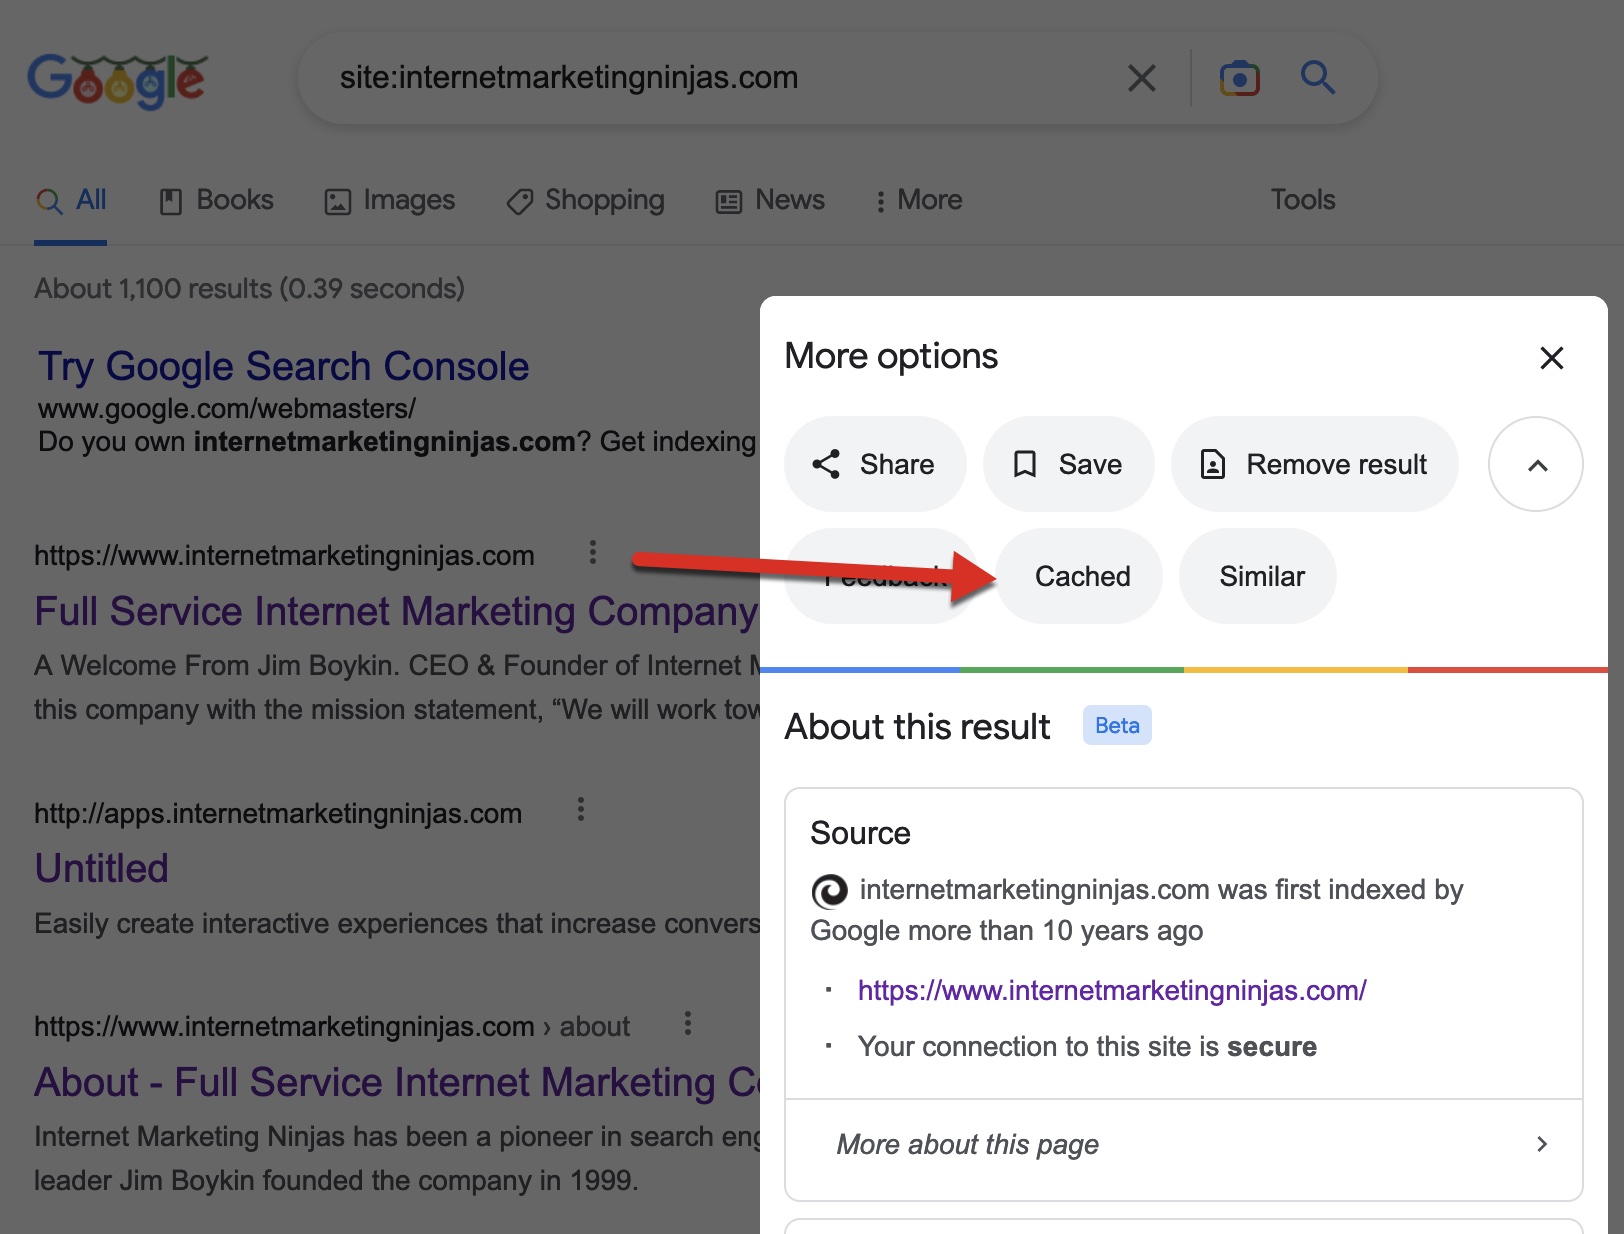Open the Cached version of the page
1624x1234 pixels.
click(1081, 576)
